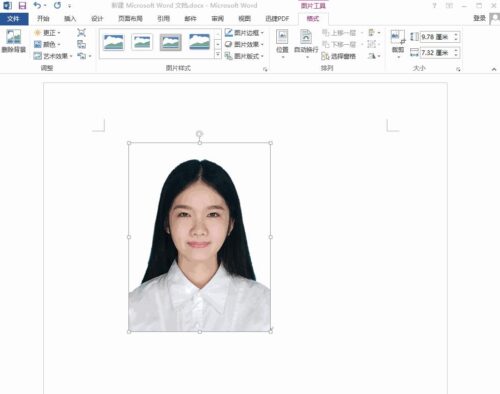Use the spinner on the width field
500x394 pixels.
pyautogui.click(x=456, y=53)
